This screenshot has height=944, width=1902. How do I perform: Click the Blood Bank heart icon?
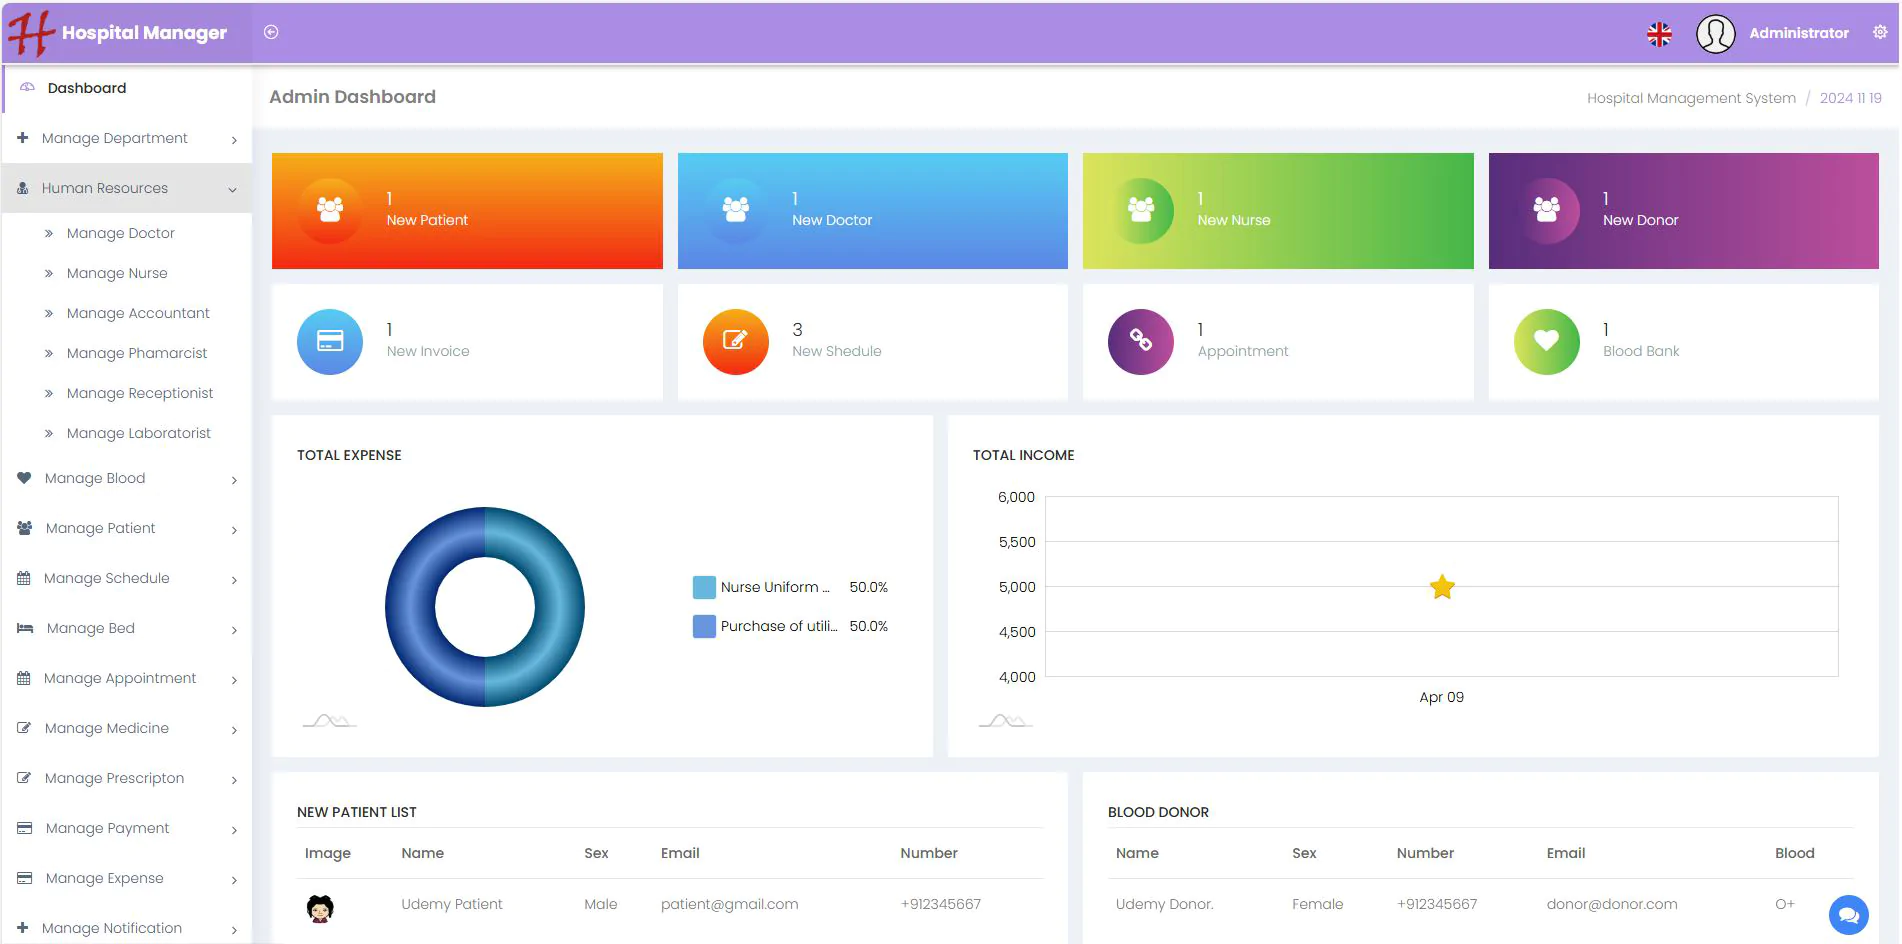[x=1546, y=342]
